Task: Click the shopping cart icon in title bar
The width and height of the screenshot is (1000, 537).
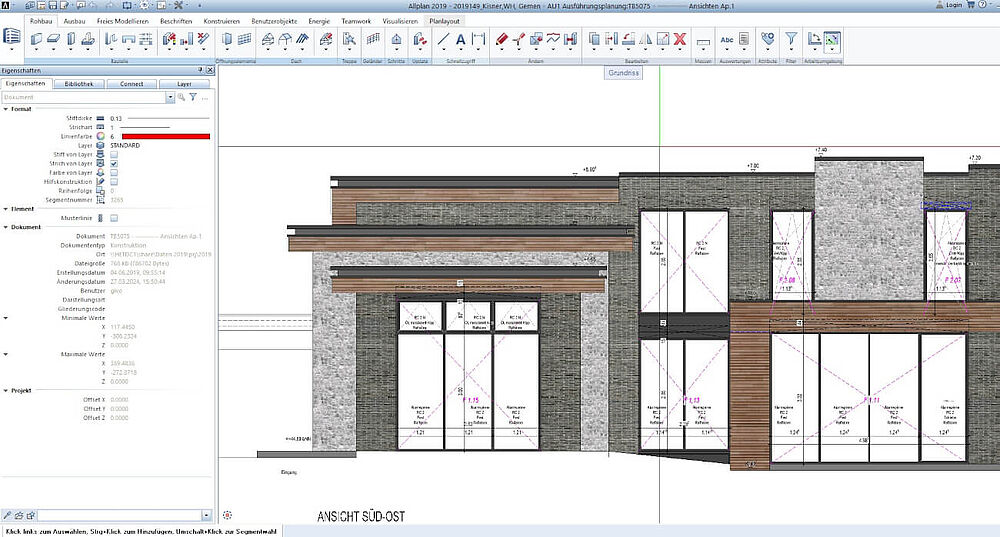Action: tap(971, 4)
